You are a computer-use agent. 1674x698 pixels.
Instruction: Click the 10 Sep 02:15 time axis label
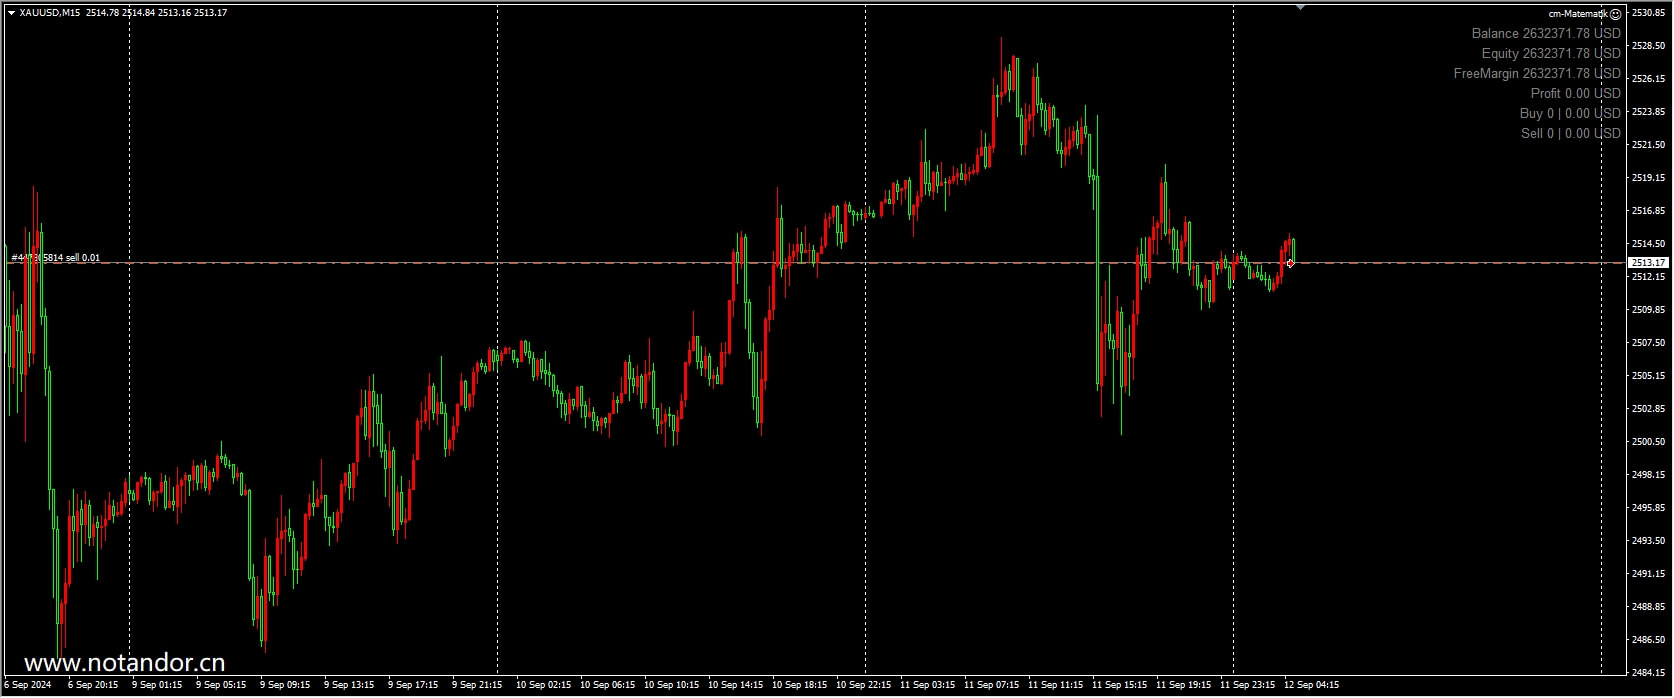click(x=543, y=685)
